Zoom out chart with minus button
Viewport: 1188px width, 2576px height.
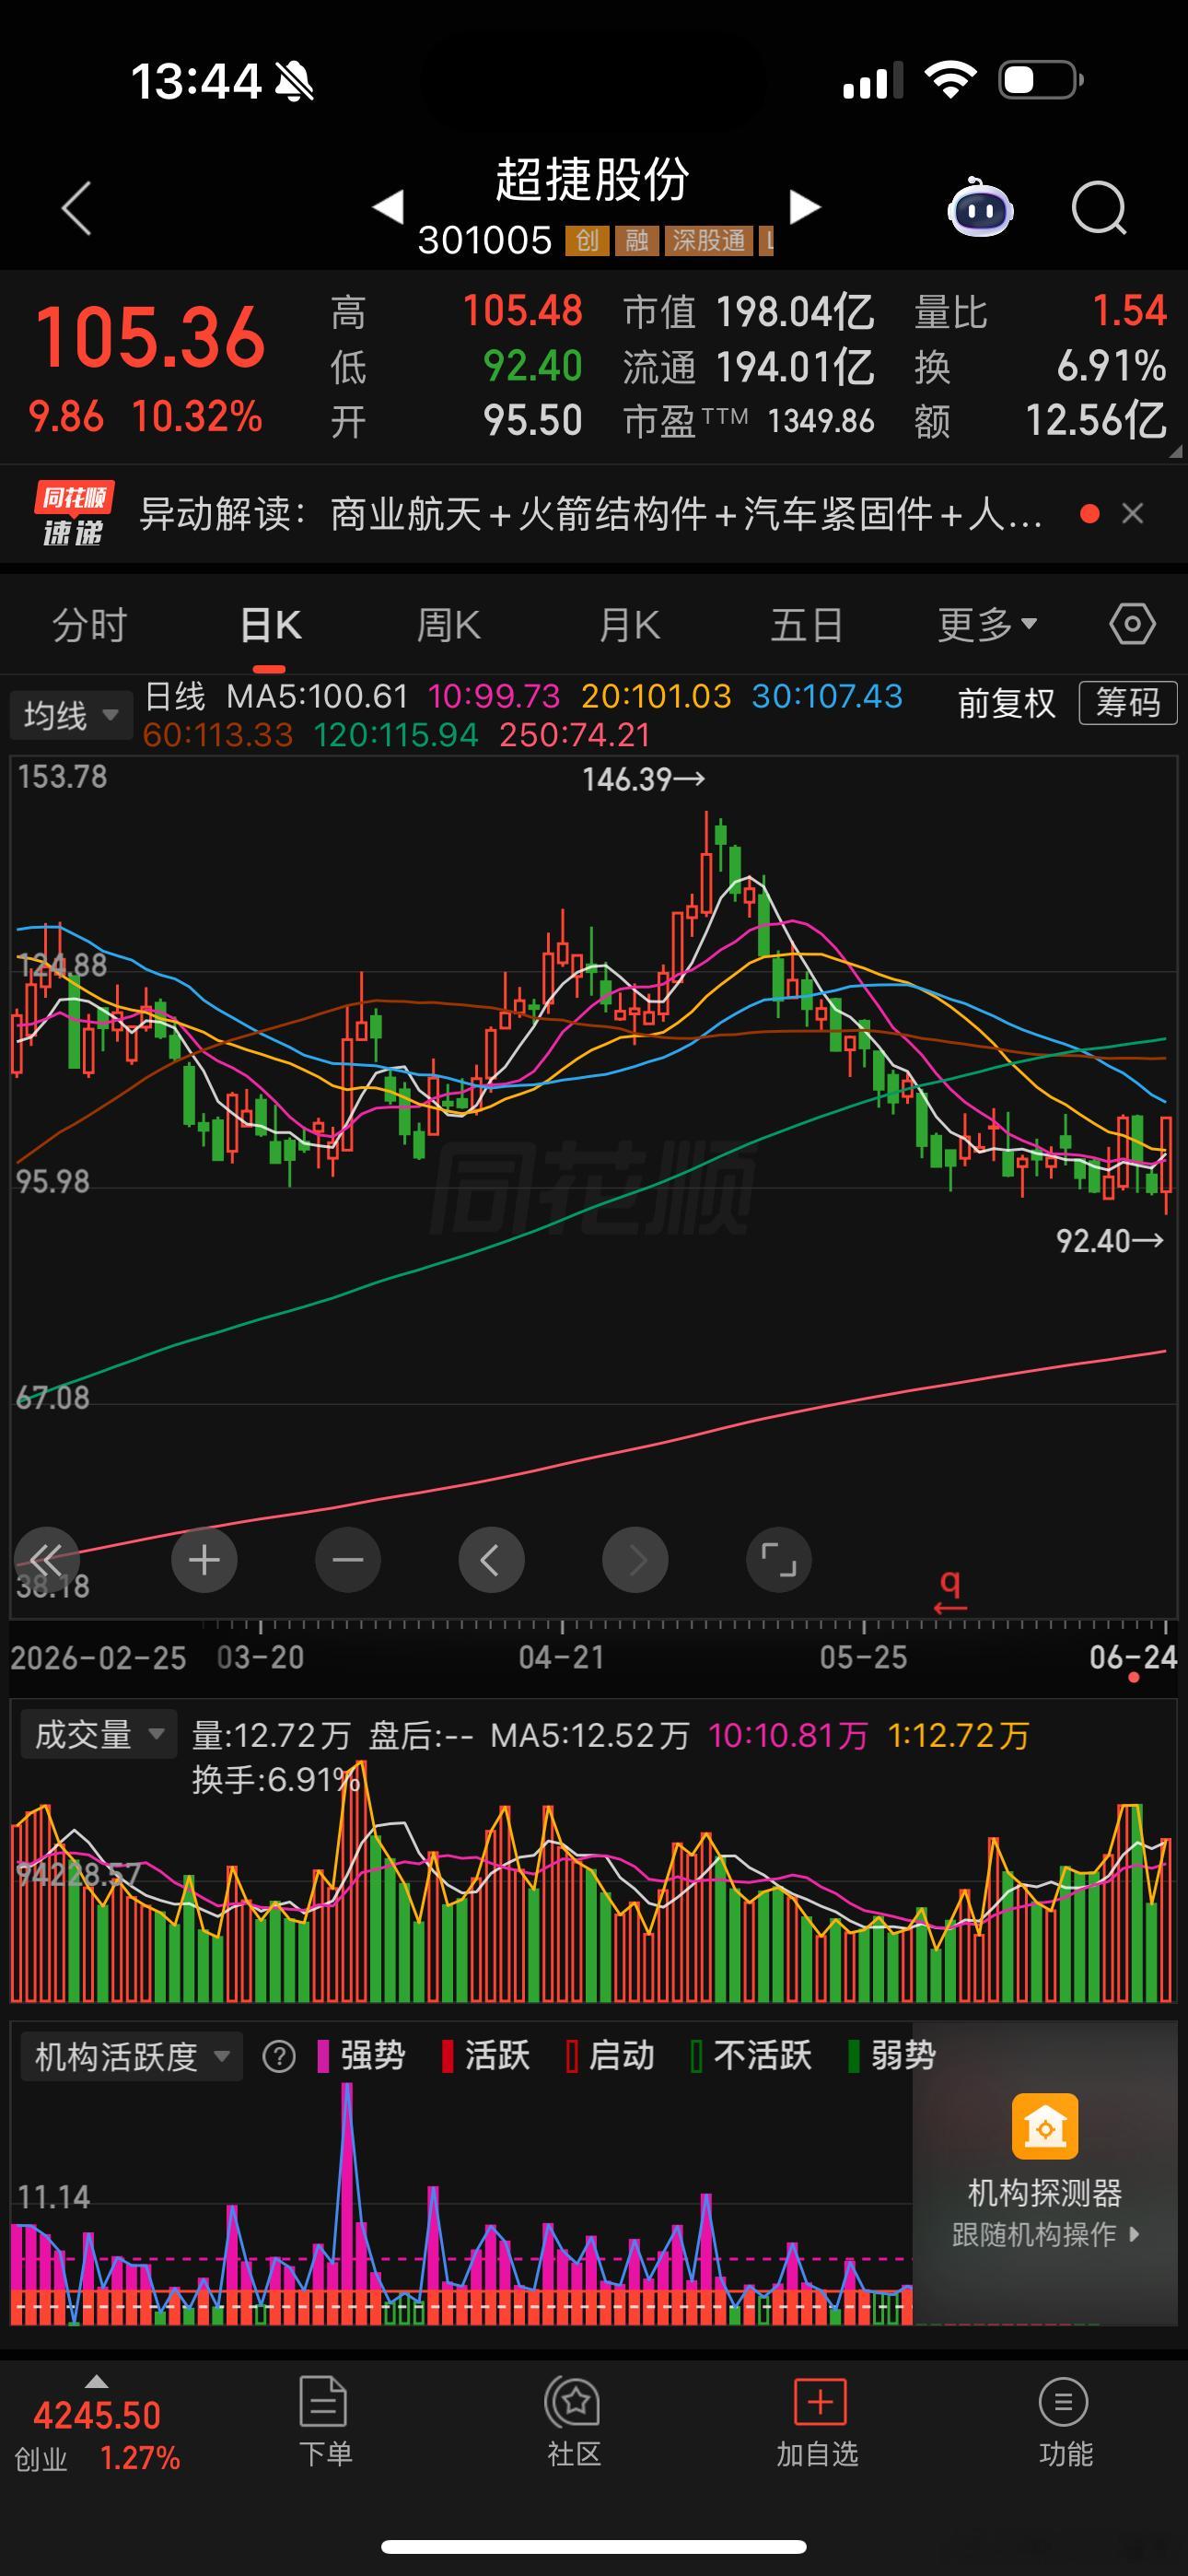pyautogui.click(x=348, y=1560)
